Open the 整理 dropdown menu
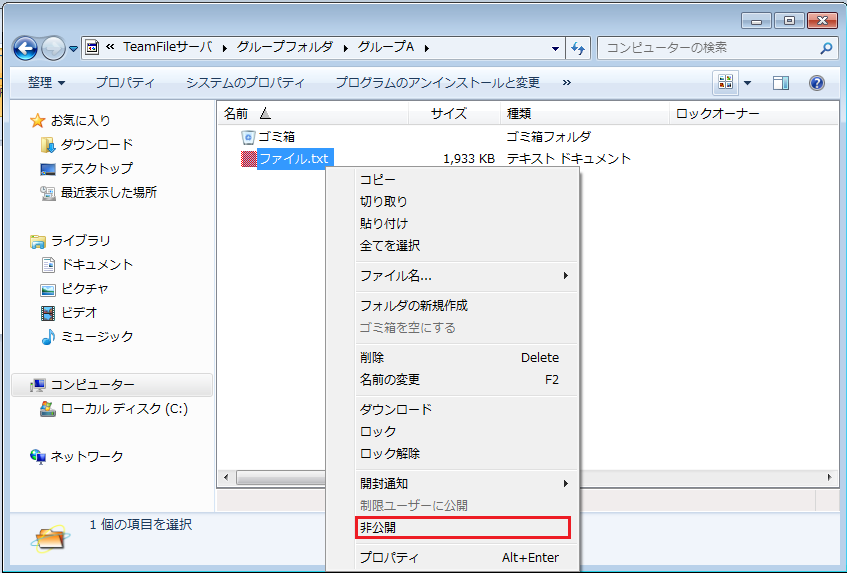Viewport: 847px width, 573px height. coord(46,83)
